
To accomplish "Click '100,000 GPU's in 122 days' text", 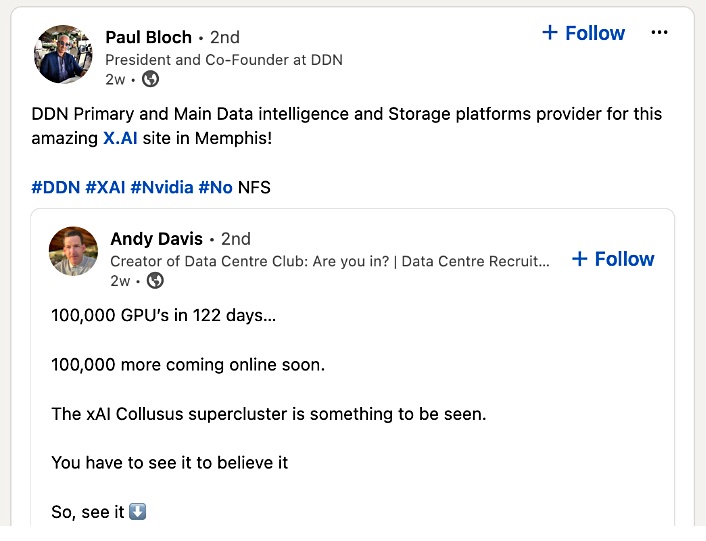I will (x=163, y=315).
